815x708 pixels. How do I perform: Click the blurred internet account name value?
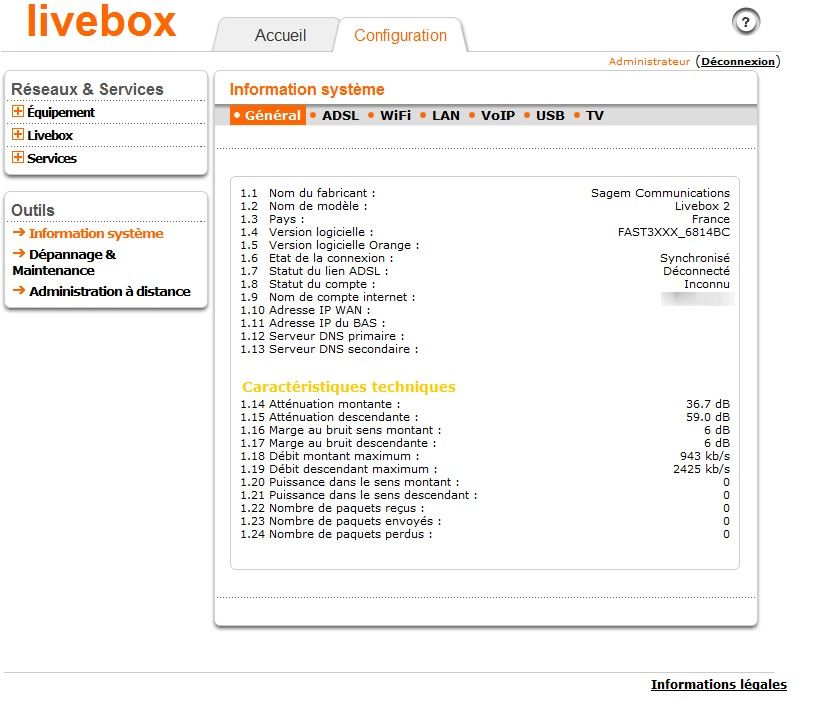click(x=697, y=298)
